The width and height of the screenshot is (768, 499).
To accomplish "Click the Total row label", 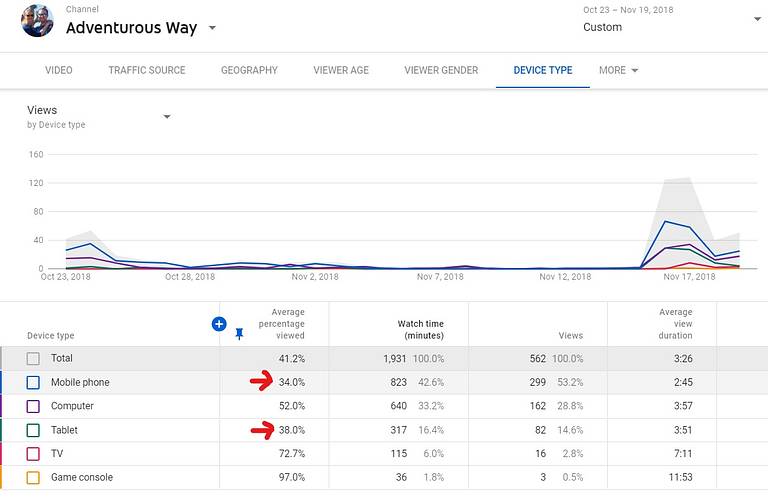I will [x=62, y=358].
